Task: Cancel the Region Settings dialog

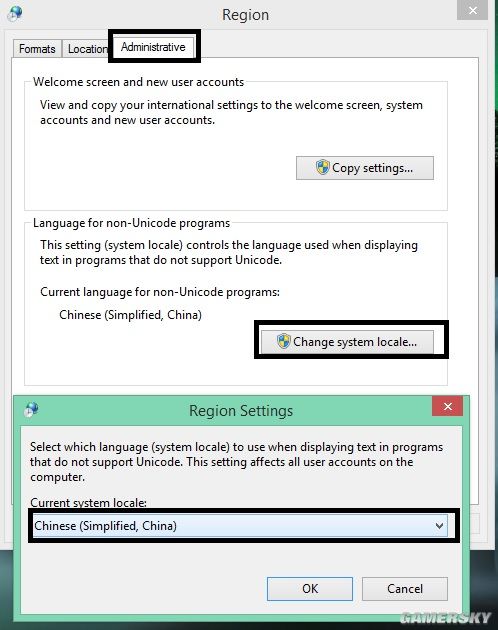Action: point(405,589)
